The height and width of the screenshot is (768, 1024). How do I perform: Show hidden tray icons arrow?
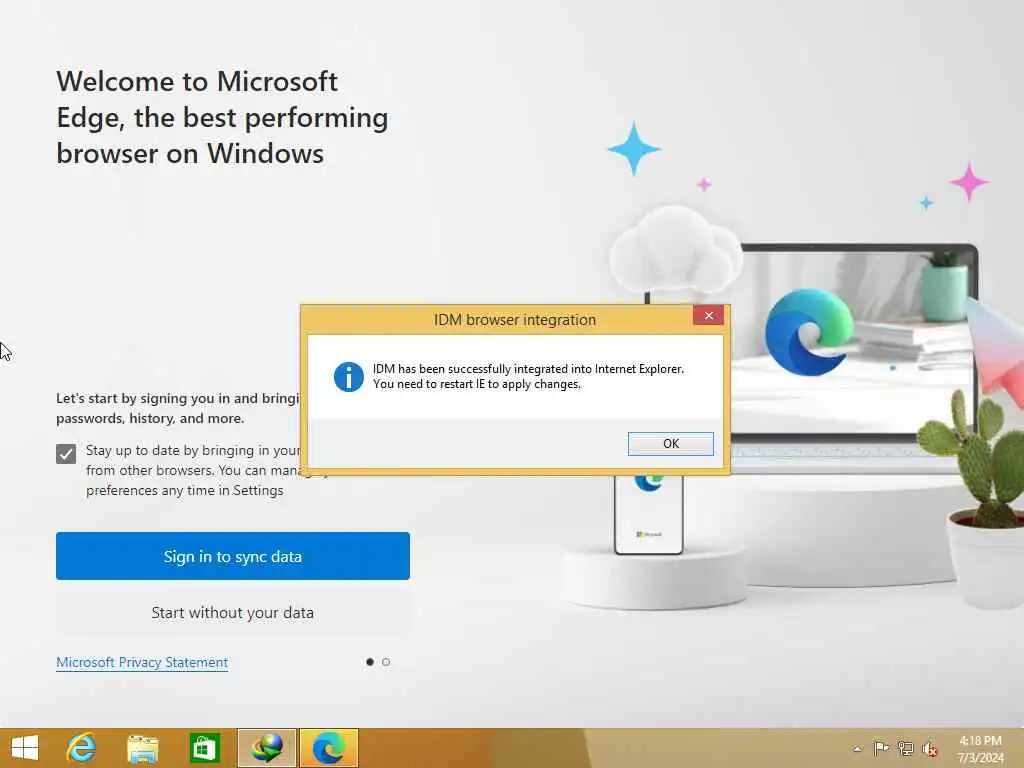click(x=857, y=749)
